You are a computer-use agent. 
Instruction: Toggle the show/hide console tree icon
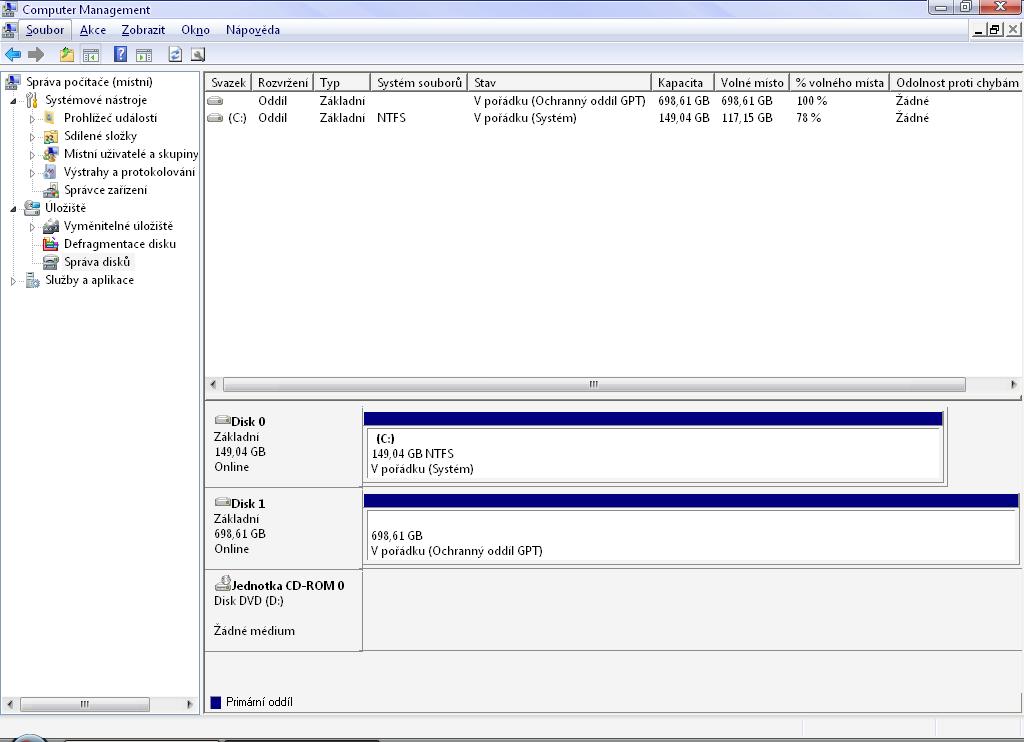pos(91,55)
